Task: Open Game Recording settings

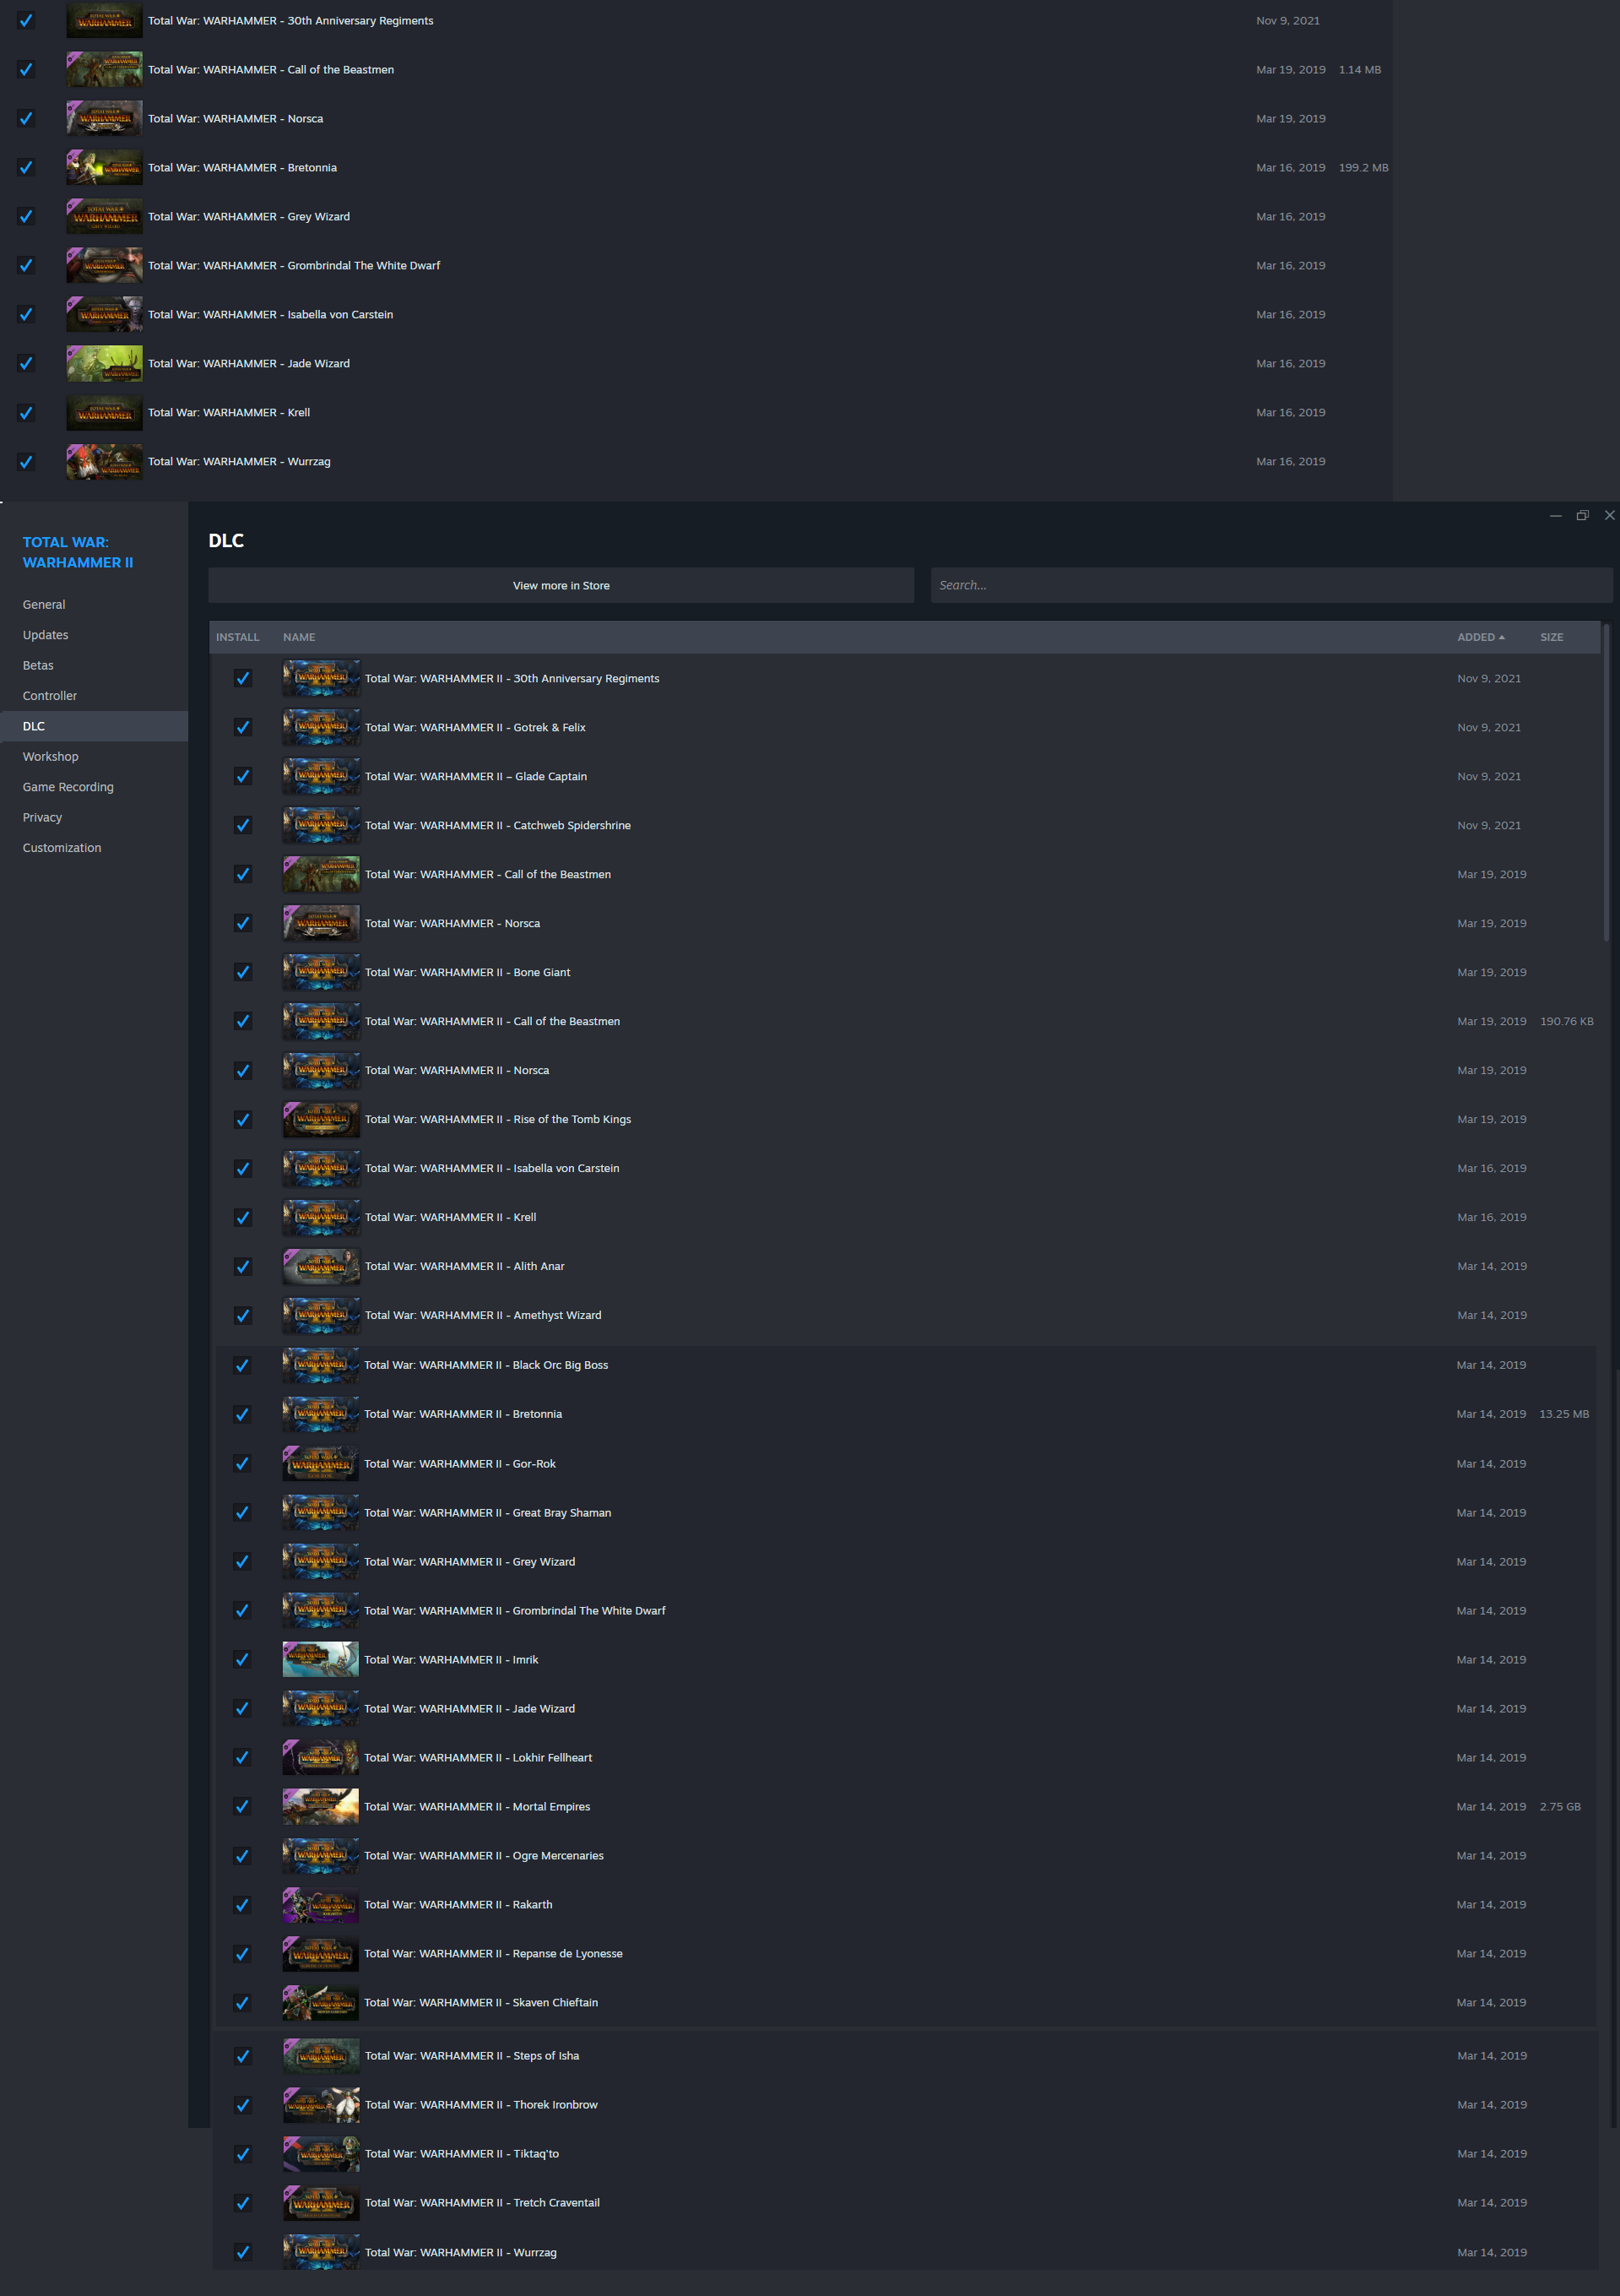Action: point(94,787)
